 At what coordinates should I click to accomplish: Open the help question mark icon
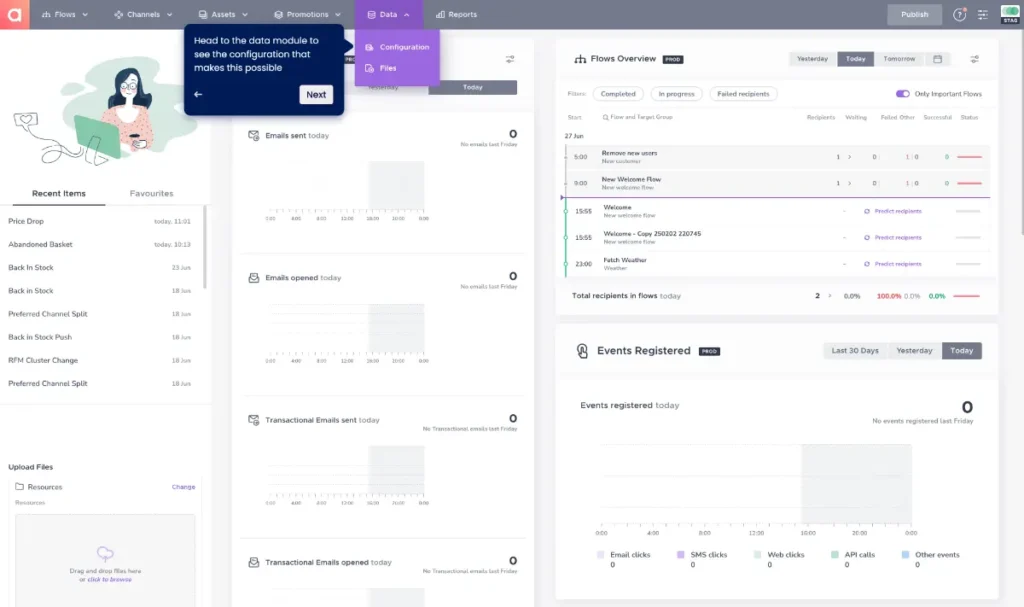[x=960, y=15]
